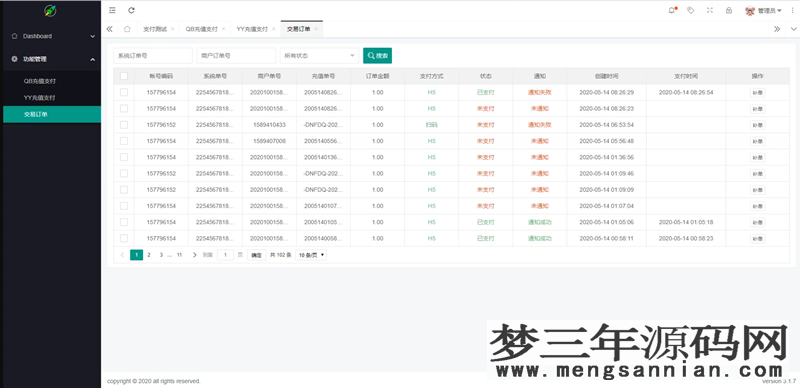Click the 商户订单号 input field
This screenshot has width=800, height=388.
[x=236, y=56]
